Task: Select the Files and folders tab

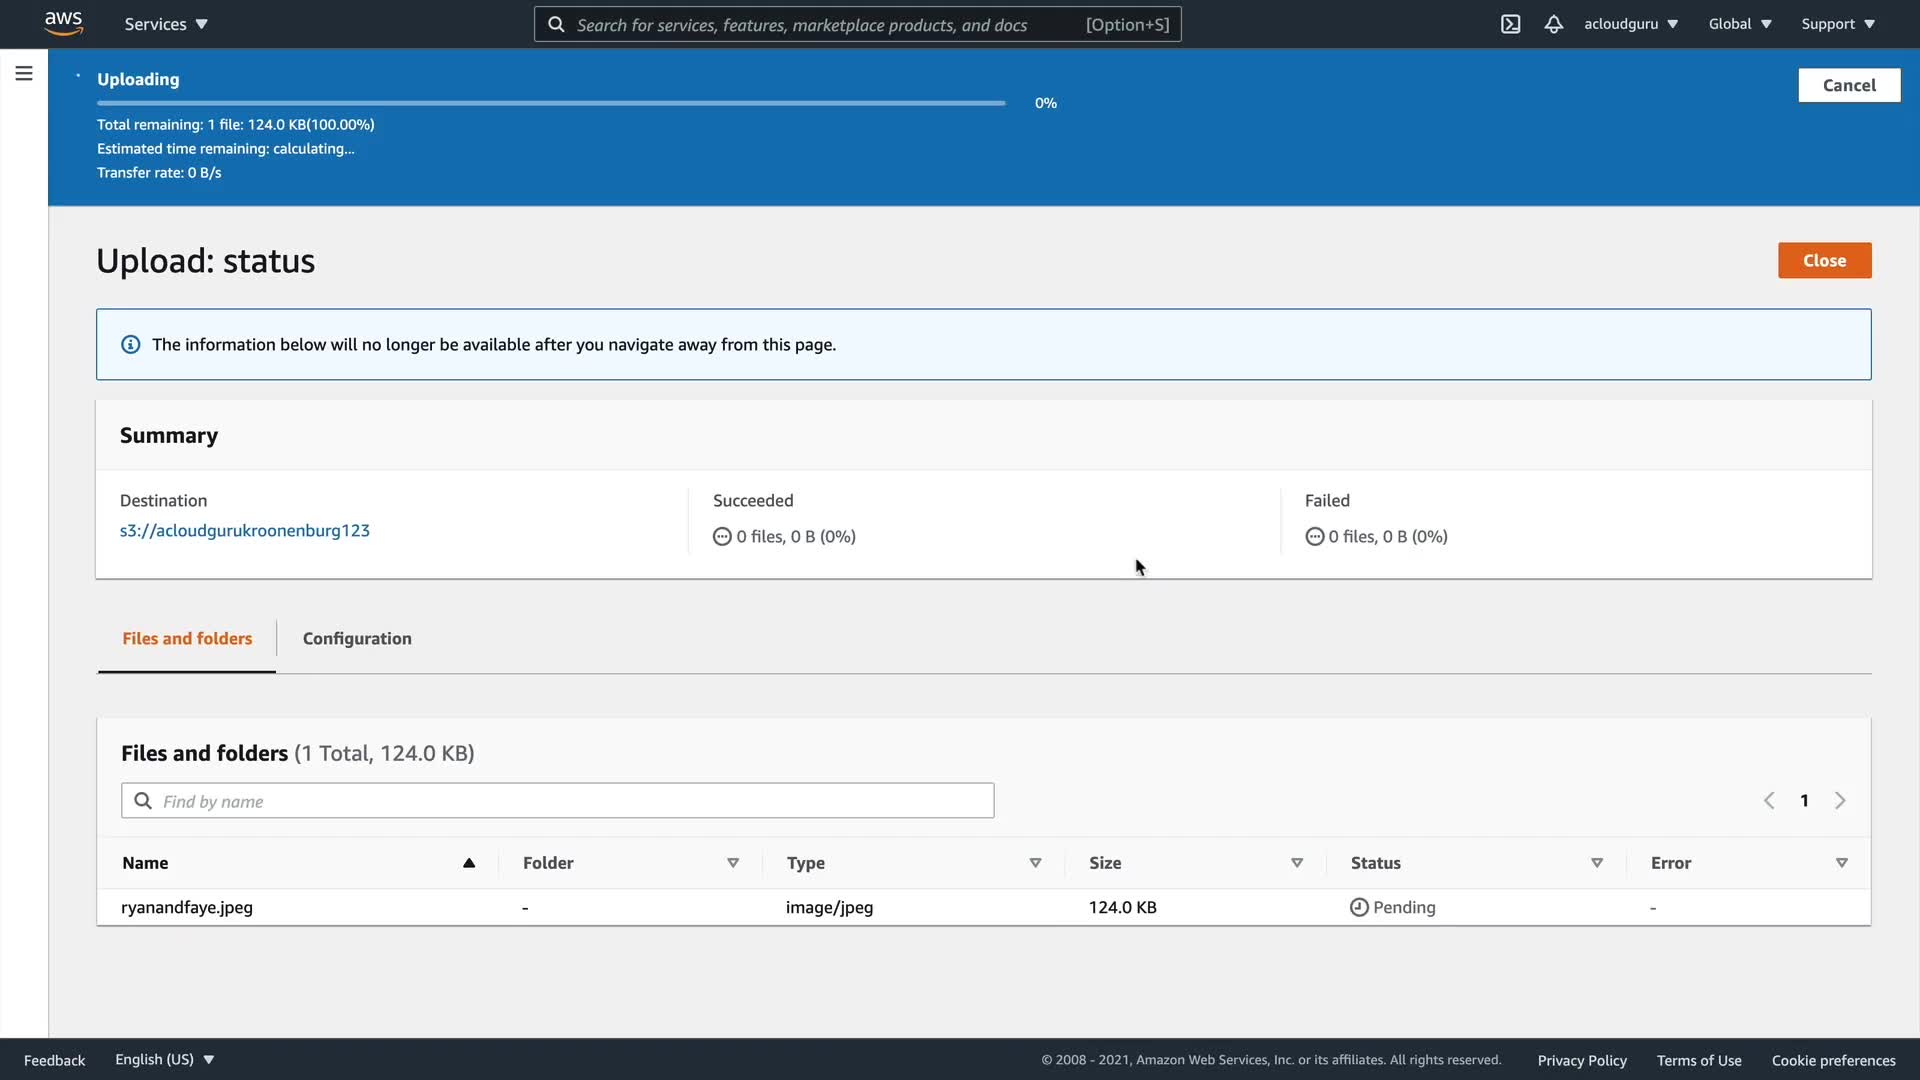Action: click(x=187, y=639)
